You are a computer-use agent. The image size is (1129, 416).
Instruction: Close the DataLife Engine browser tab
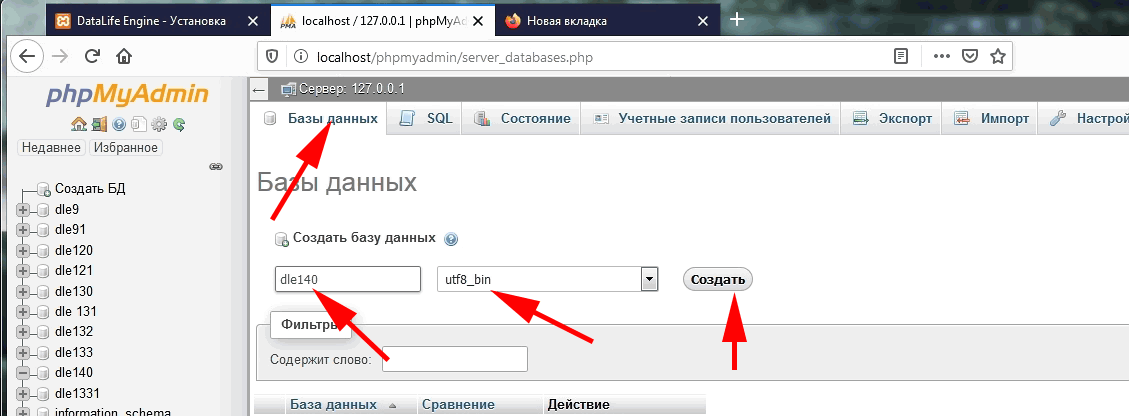(253, 21)
